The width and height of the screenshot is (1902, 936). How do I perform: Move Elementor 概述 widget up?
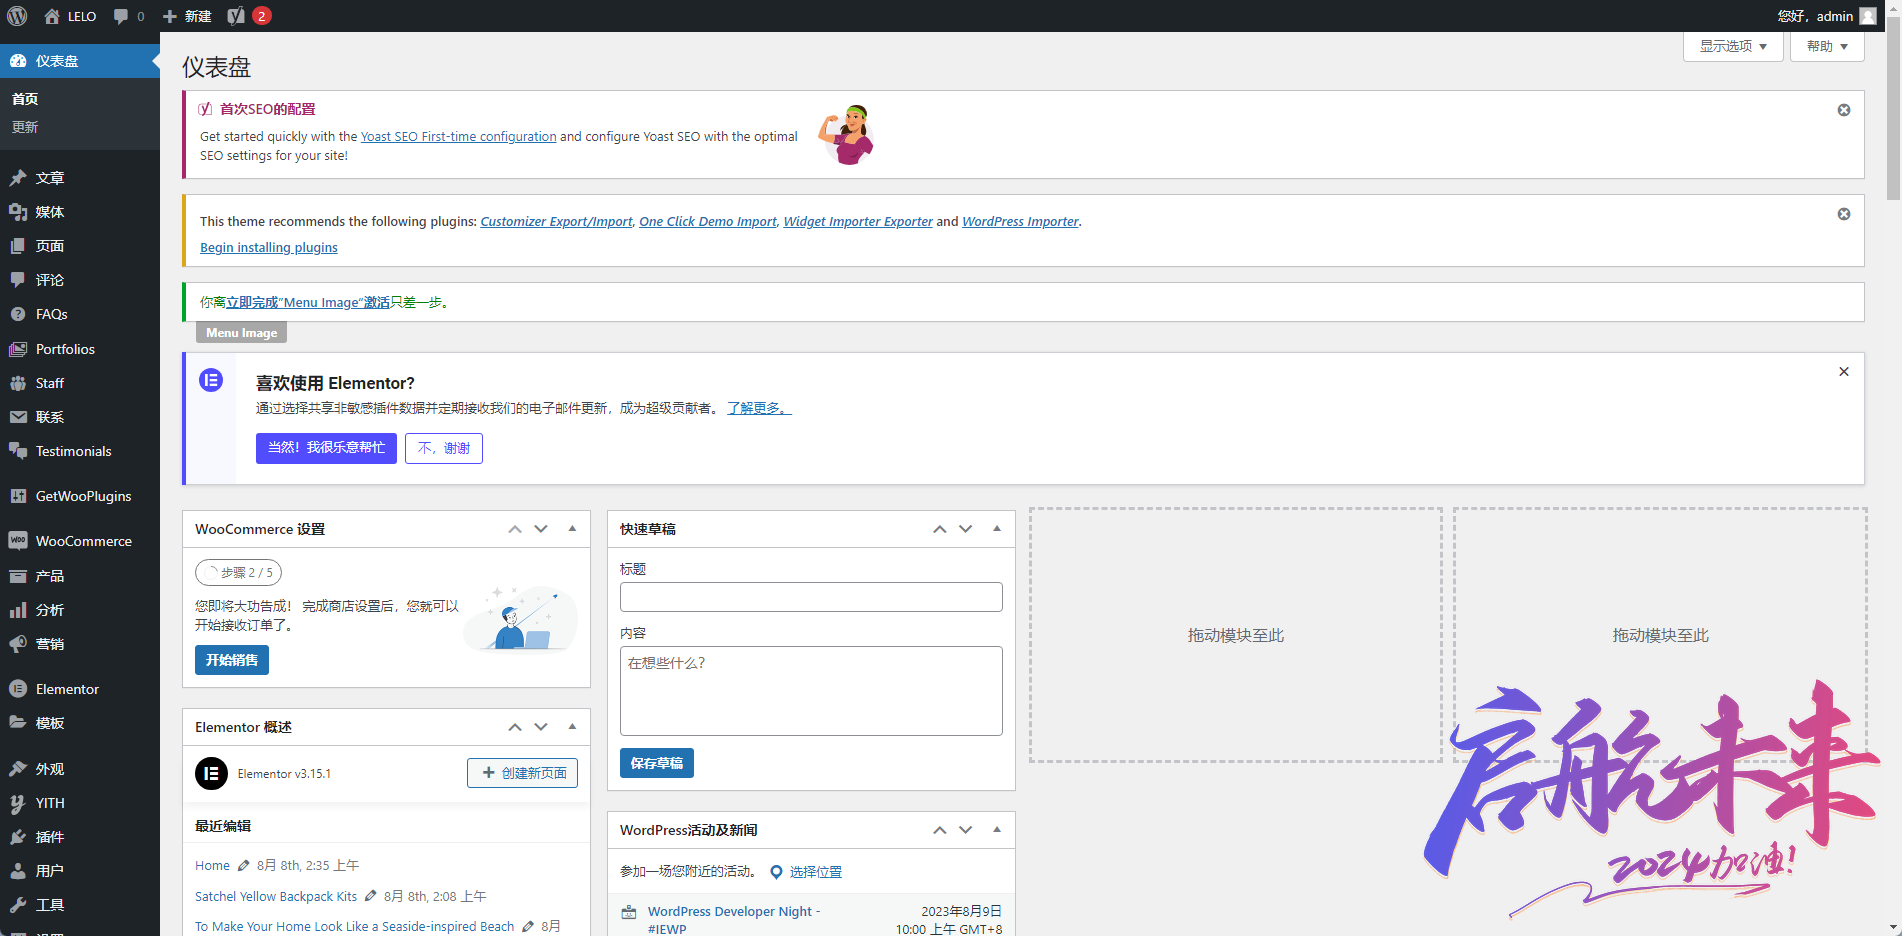[x=515, y=727]
